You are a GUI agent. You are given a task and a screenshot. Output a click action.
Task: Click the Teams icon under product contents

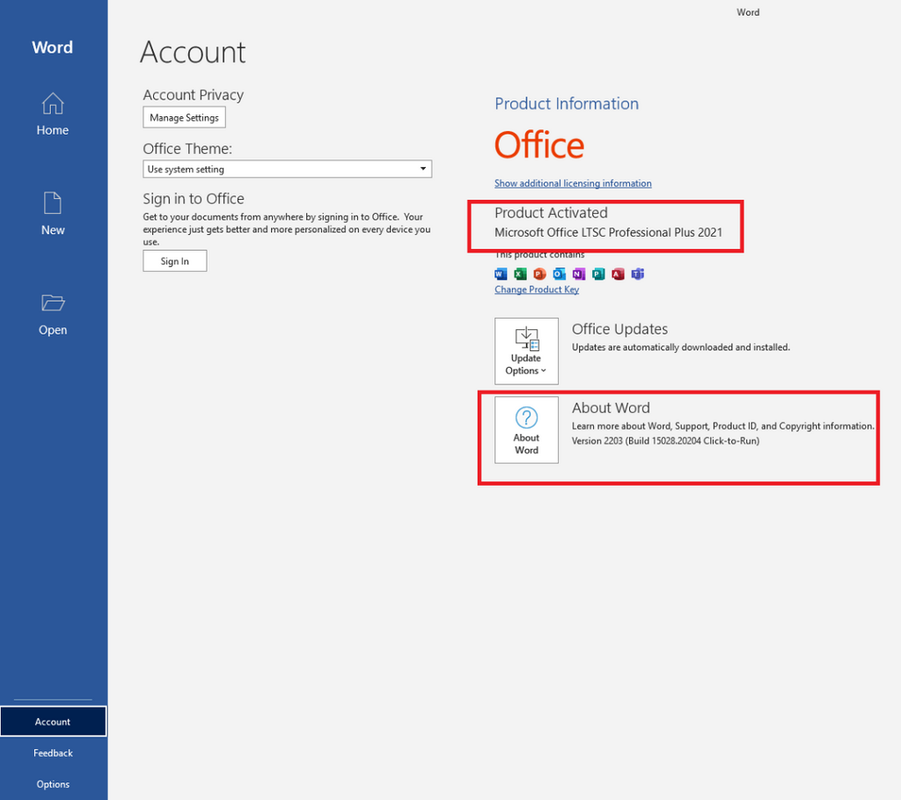(x=637, y=274)
